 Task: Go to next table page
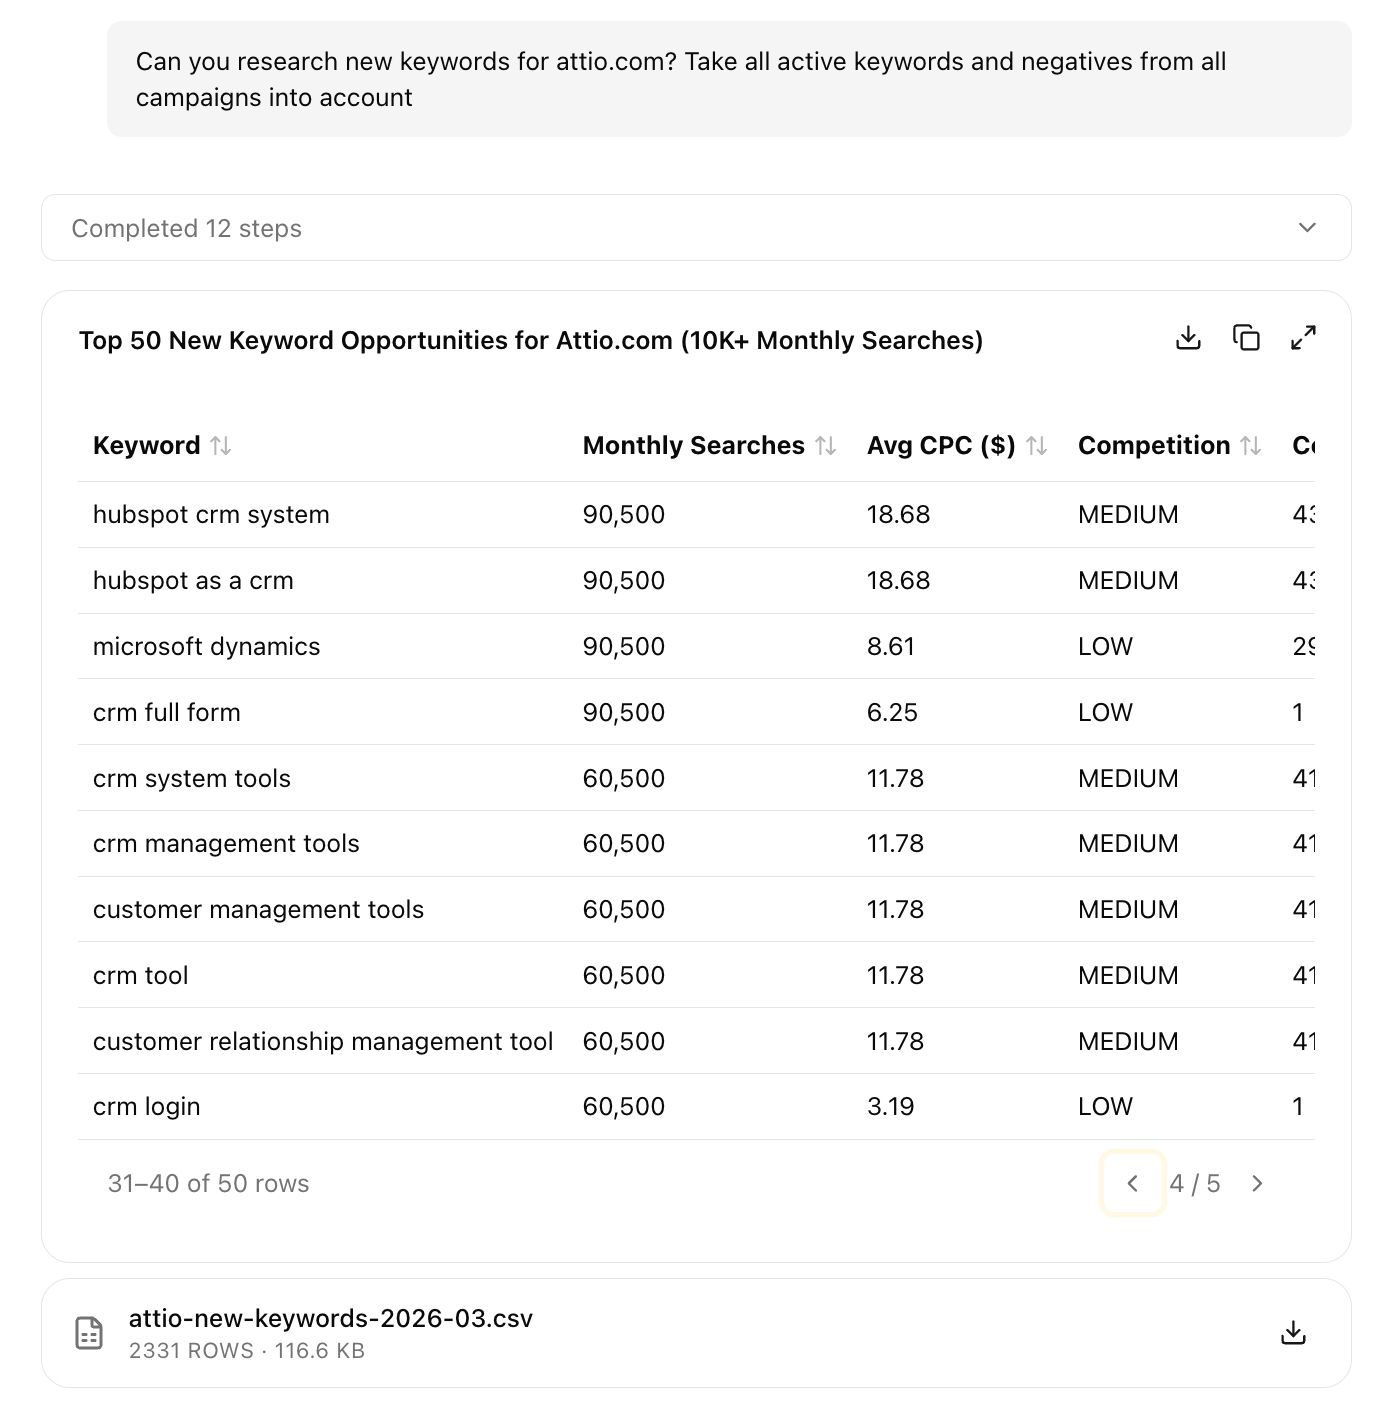tap(1257, 1184)
